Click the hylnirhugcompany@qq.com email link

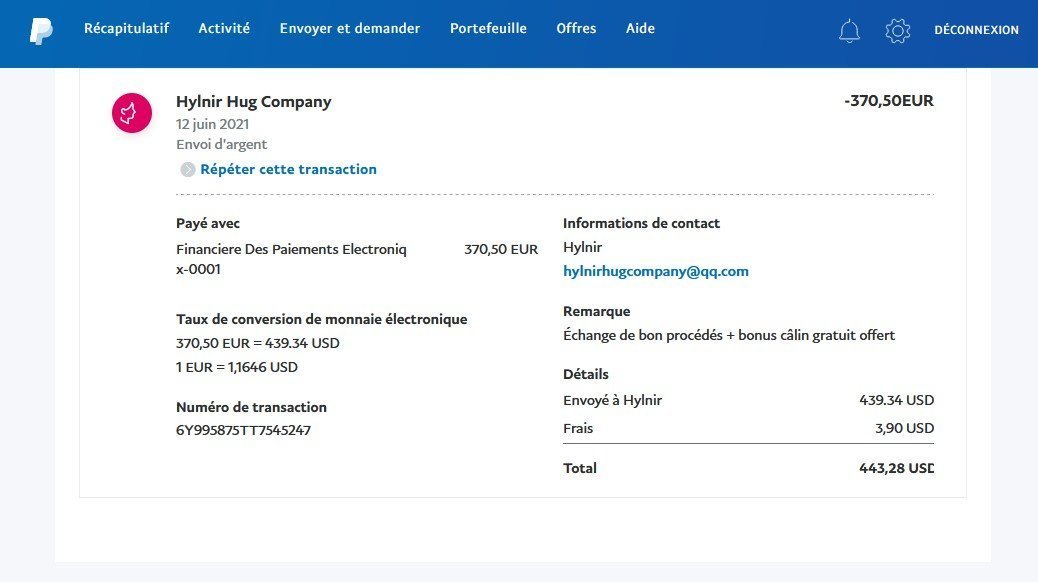[x=656, y=272]
